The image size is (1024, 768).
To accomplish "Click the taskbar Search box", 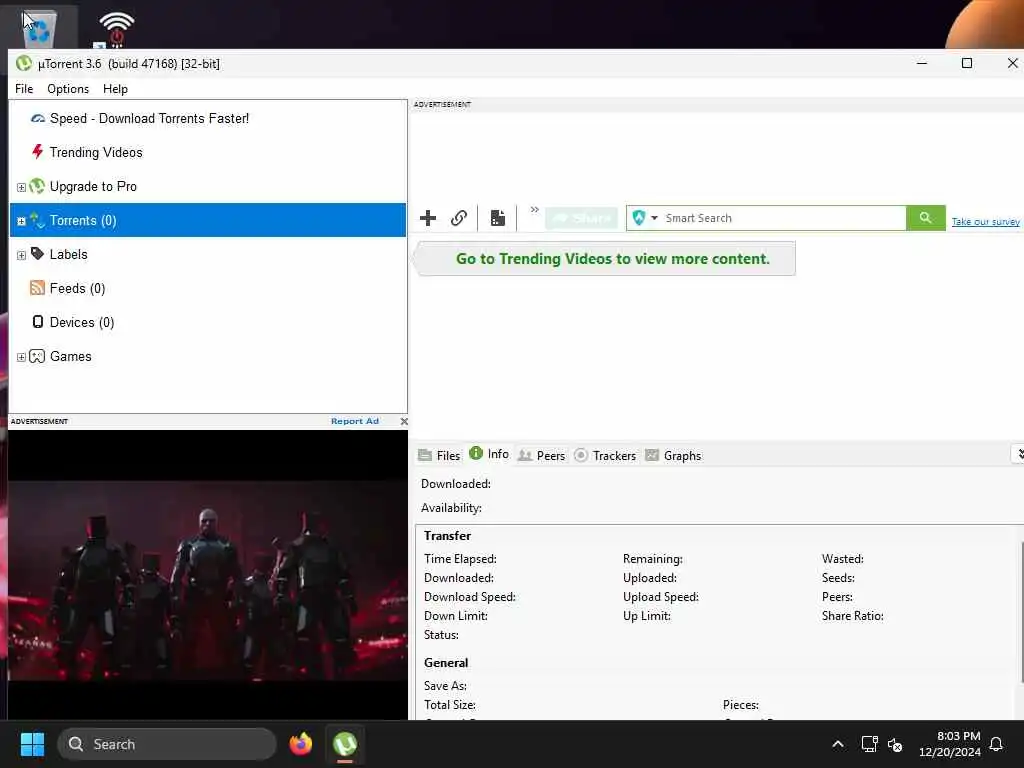I will (x=167, y=744).
